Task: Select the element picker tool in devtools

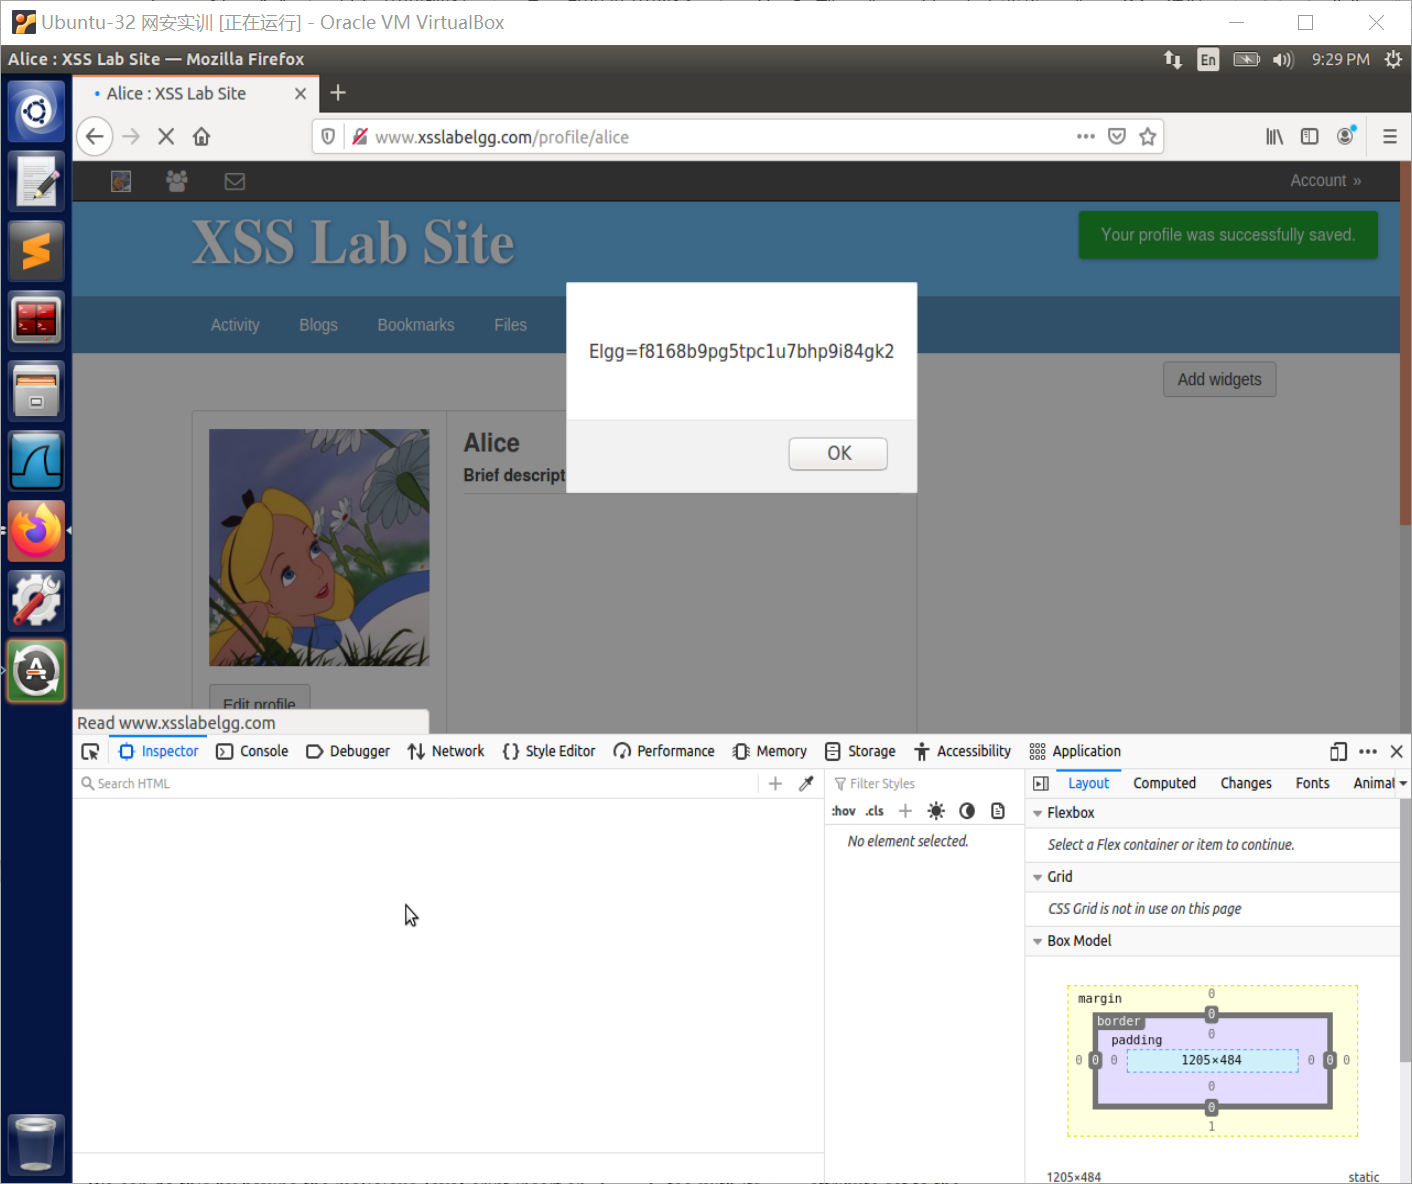Action: point(90,751)
